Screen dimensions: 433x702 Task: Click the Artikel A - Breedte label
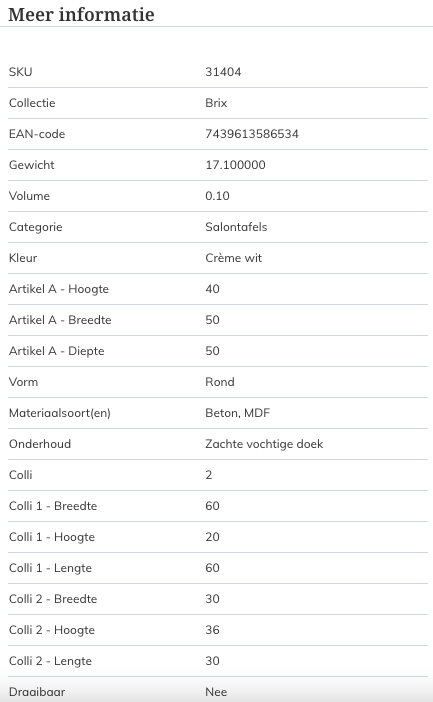tap(60, 320)
